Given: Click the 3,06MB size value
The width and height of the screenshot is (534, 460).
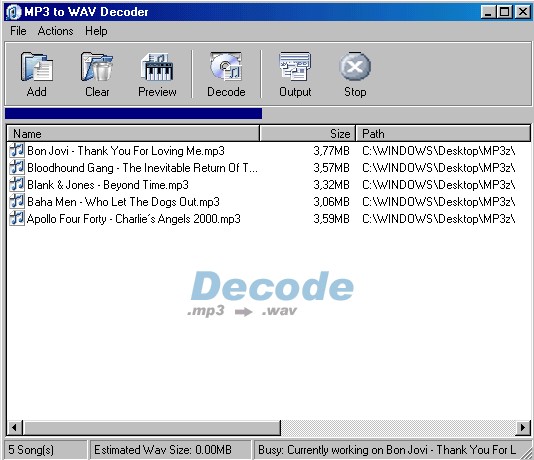Looking at the screenshot, I should (331, 202).
